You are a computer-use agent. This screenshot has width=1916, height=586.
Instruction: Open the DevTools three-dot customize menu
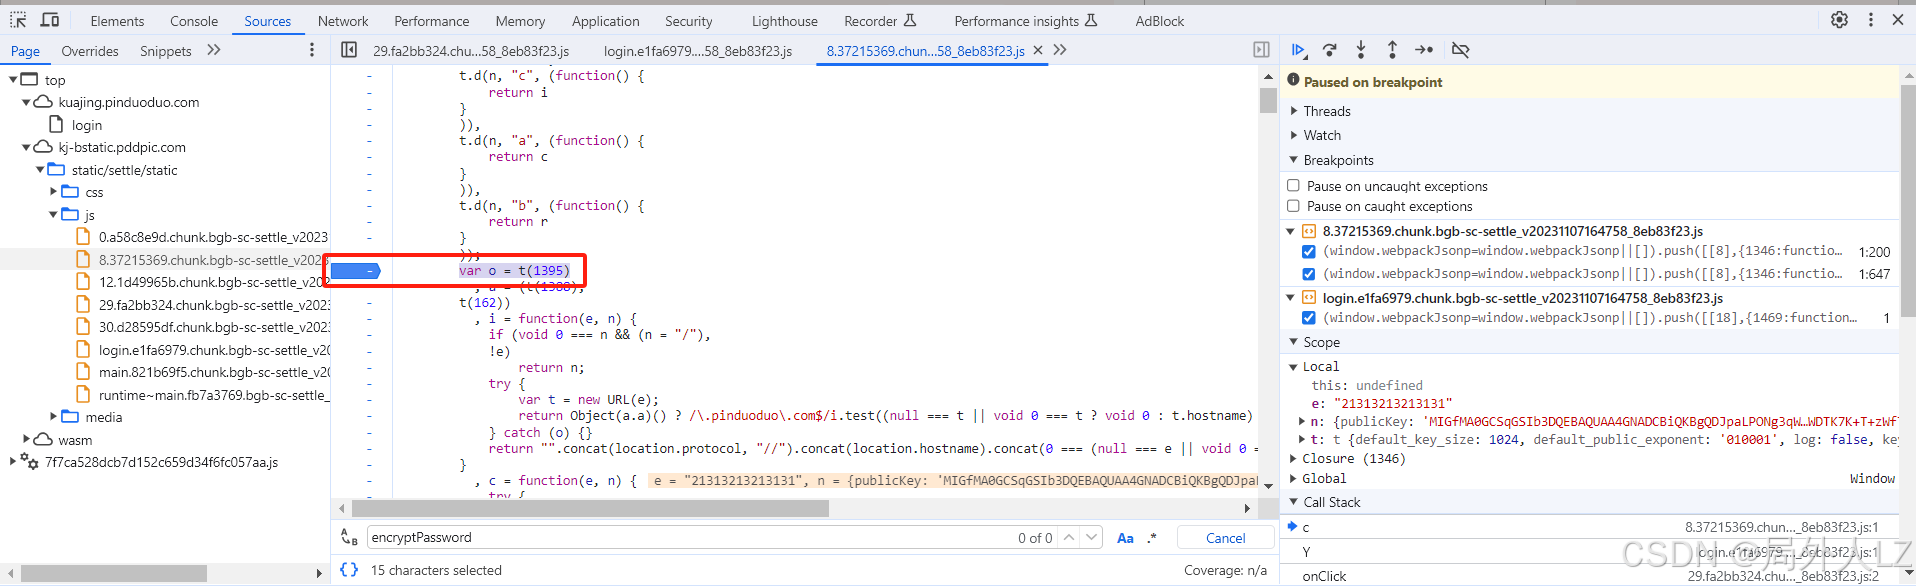[1871, 20]
